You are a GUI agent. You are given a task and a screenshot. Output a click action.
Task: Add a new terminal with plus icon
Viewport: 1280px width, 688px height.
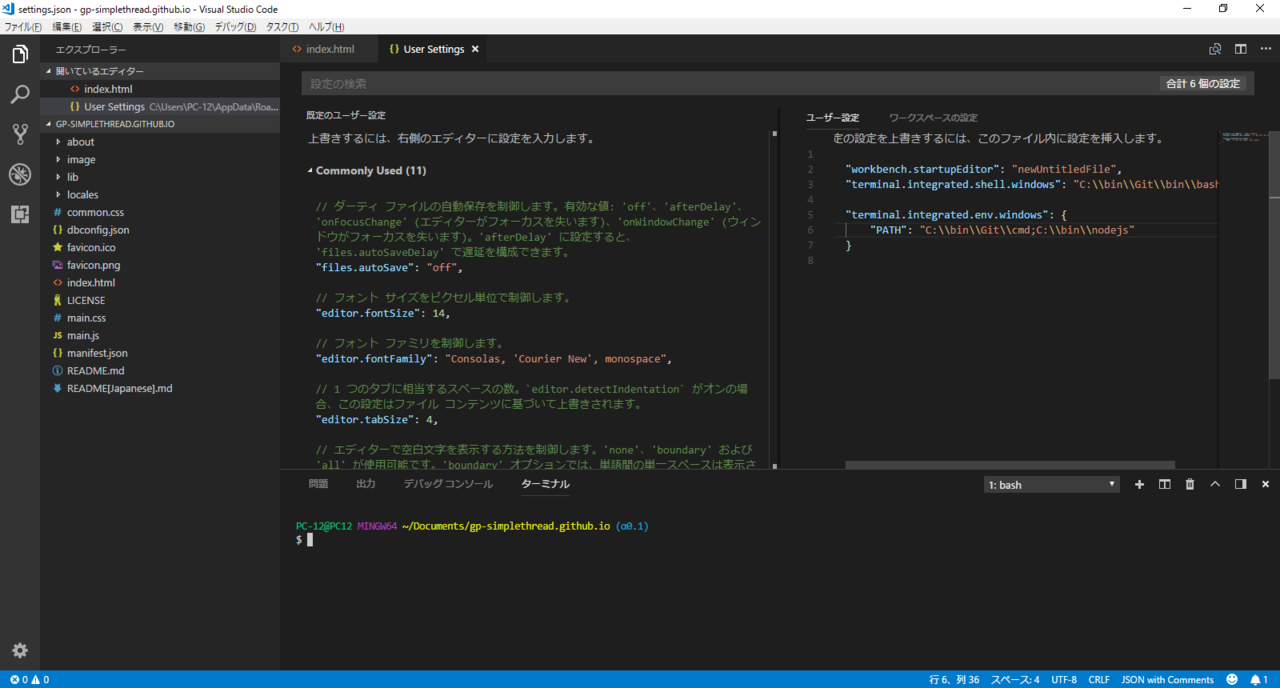(x=1139, y=484)
